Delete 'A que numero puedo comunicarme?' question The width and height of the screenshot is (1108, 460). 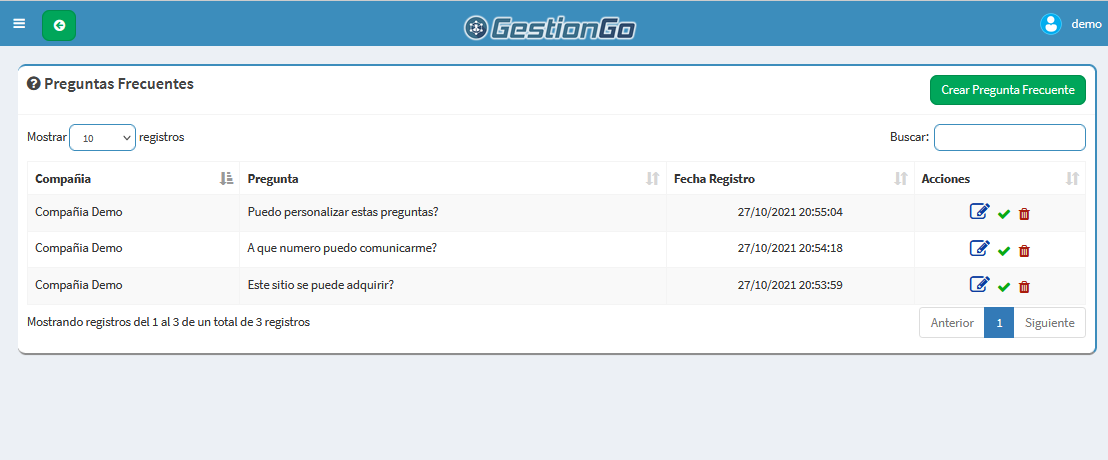point(1024,251)
